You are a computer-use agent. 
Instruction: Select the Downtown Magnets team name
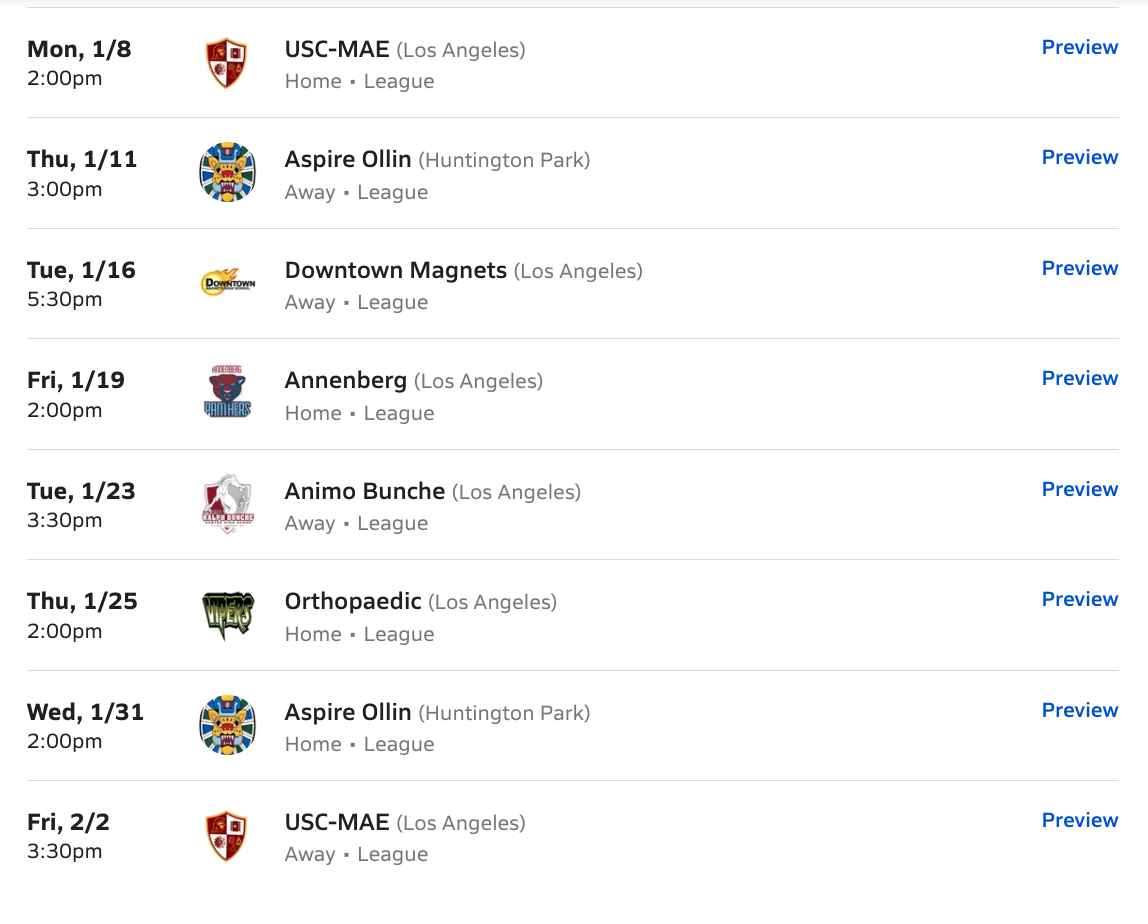[395, 270]
